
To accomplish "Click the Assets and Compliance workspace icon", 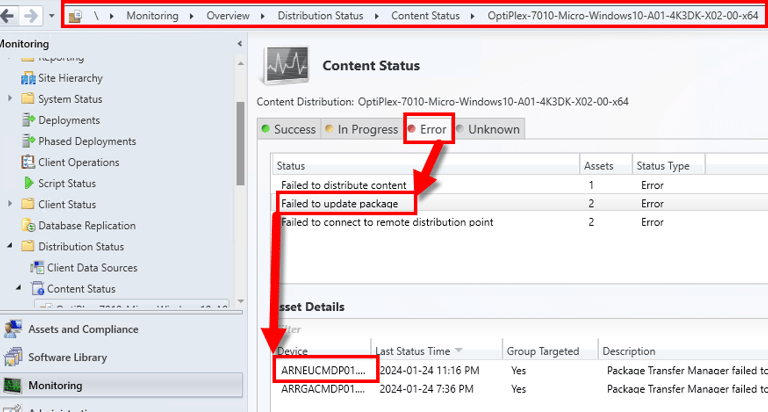I will [x=13, y=329].
